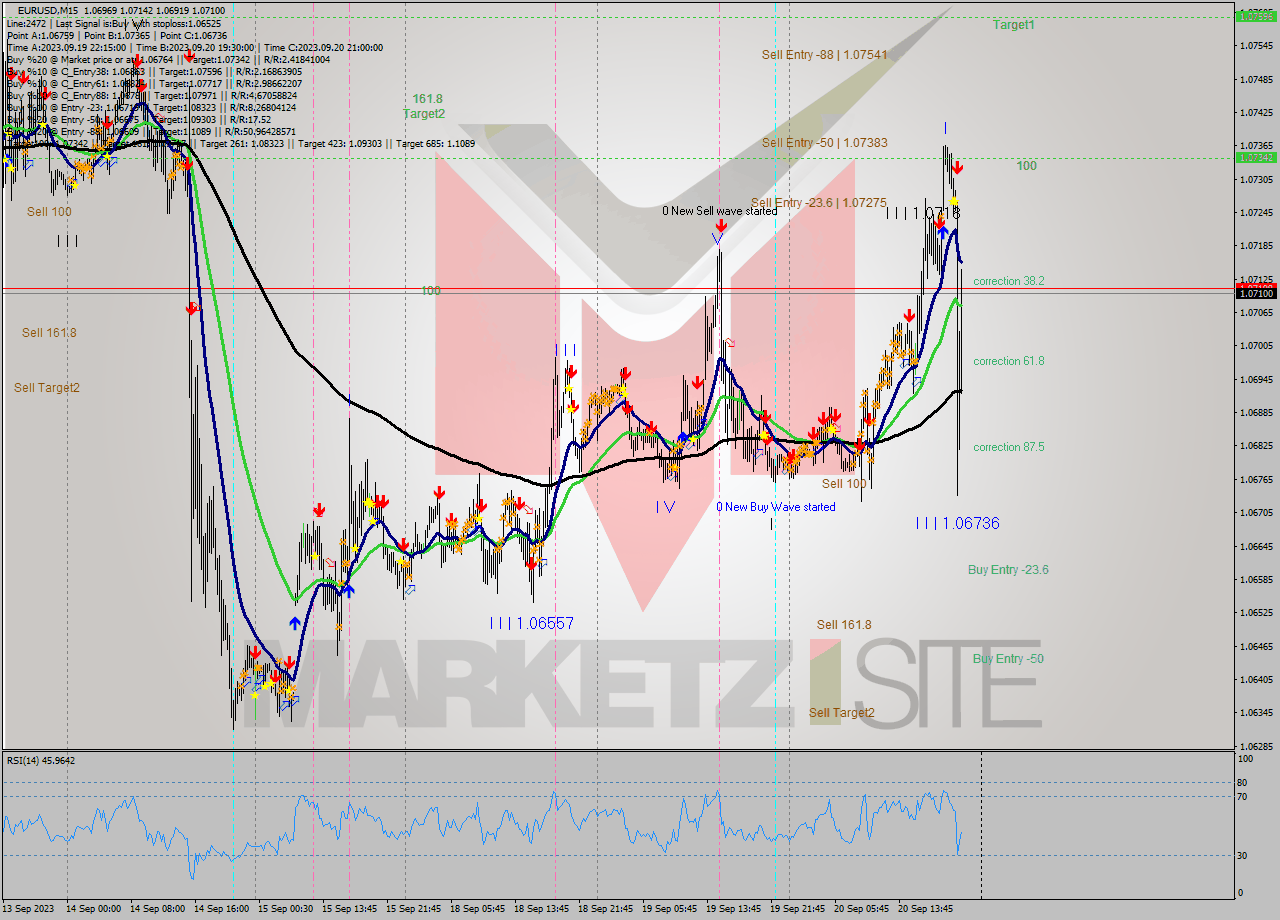
Task: Select 'Sell Entry -88 | 1.07541' label
Action: pyautogui.click(x=824, y=55)
